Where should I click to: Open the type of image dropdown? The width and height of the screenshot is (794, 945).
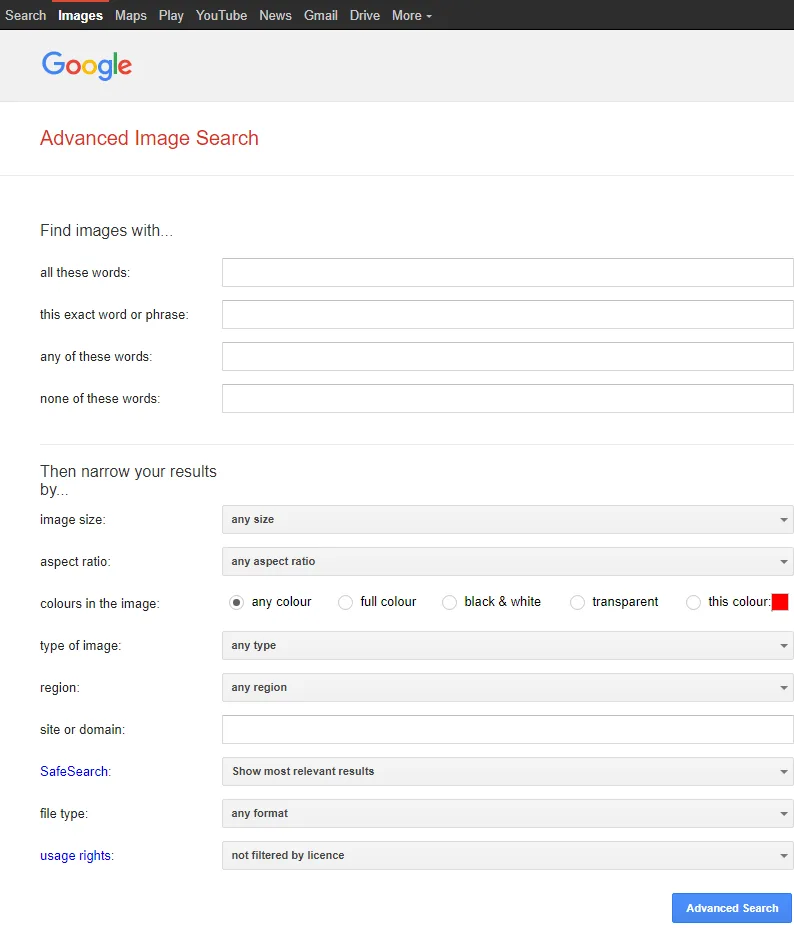tap(507, 645)
